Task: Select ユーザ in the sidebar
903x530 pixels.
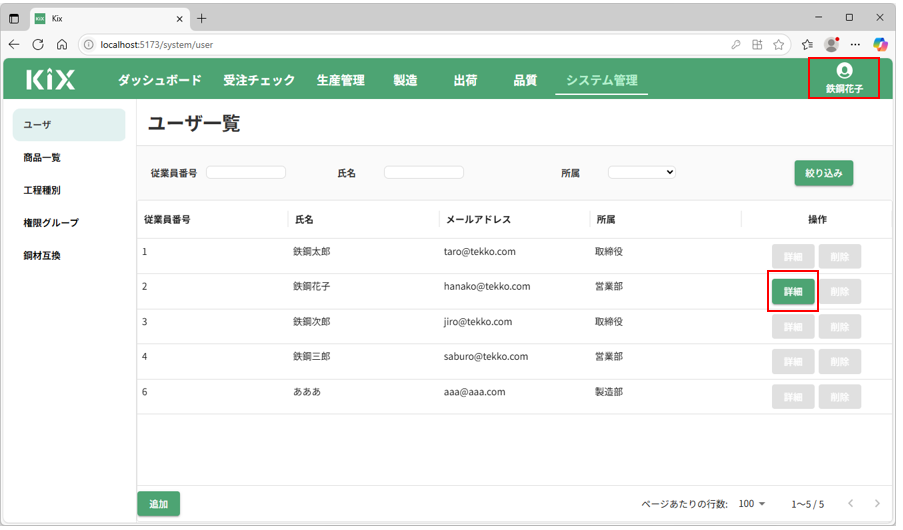Action: coord(69,124)
